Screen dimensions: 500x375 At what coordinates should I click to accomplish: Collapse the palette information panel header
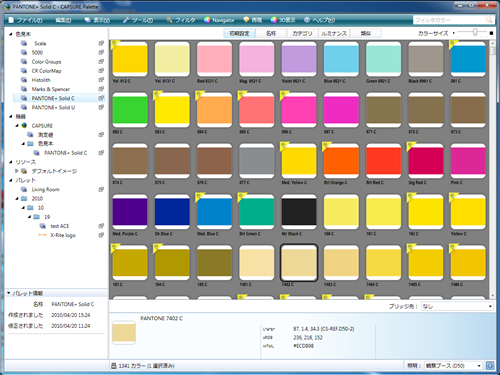pos(9,293)
